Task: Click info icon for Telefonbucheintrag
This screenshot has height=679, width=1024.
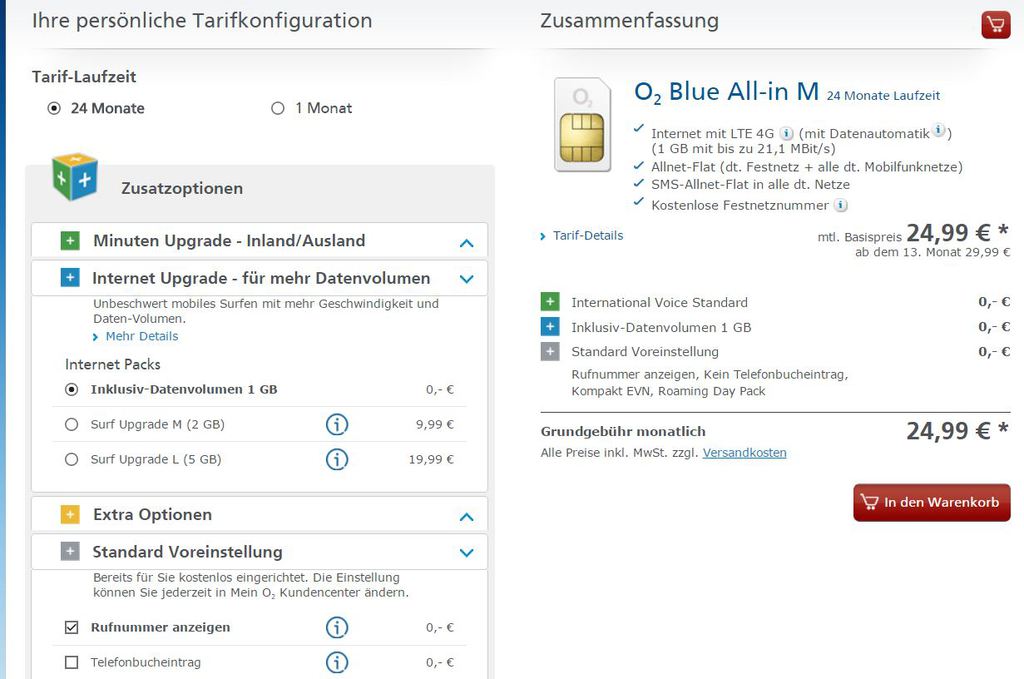Action: pyautogui.click(x=337, y=662)
